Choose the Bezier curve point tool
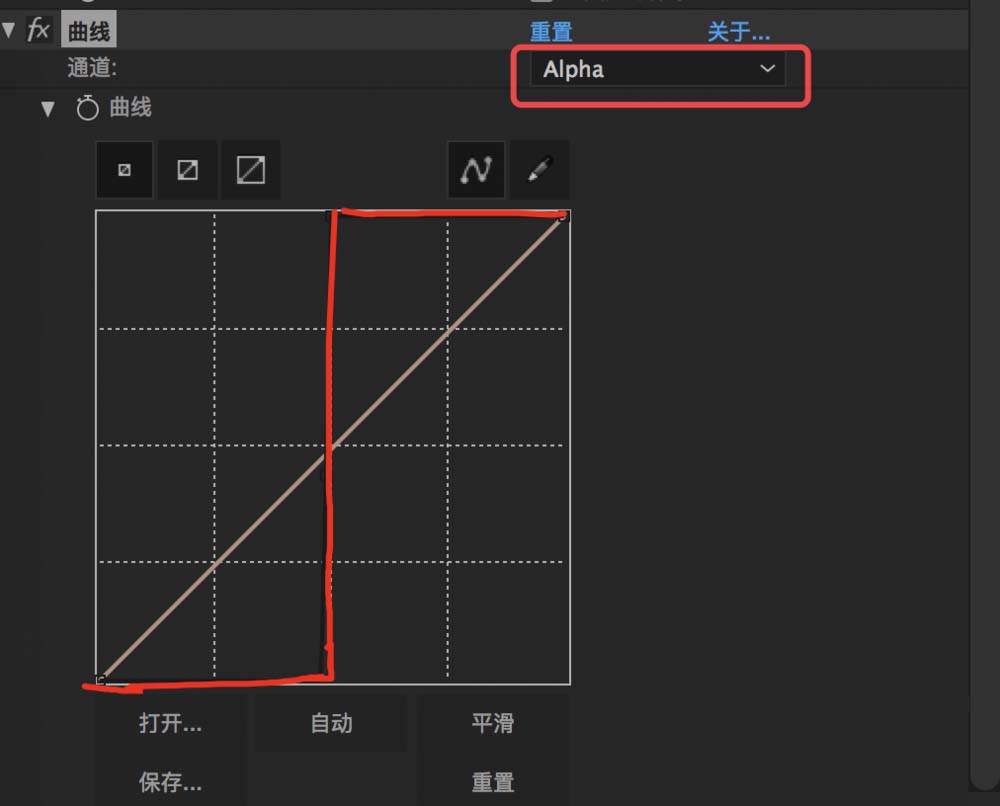This screenshot has width=1000, height=806. pyautogui.click(x=476, y=170)
